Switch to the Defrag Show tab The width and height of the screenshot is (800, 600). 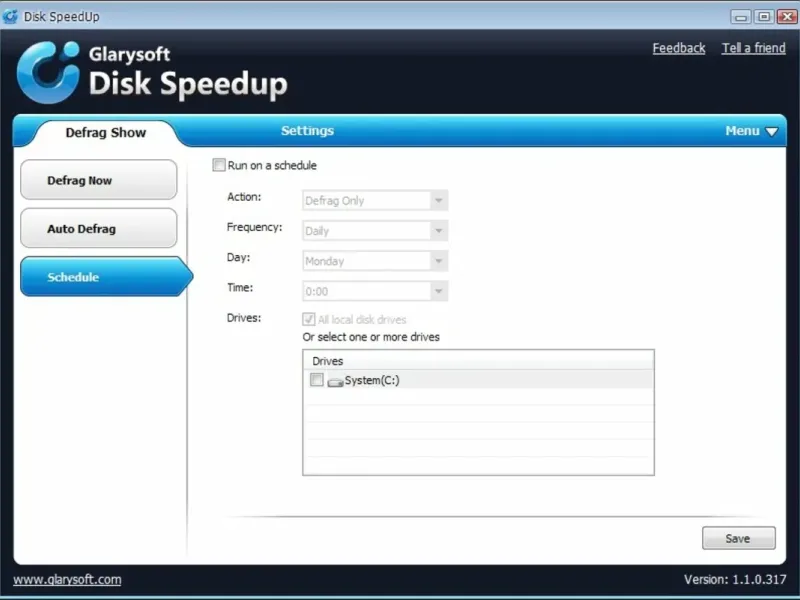pos(106,133)
